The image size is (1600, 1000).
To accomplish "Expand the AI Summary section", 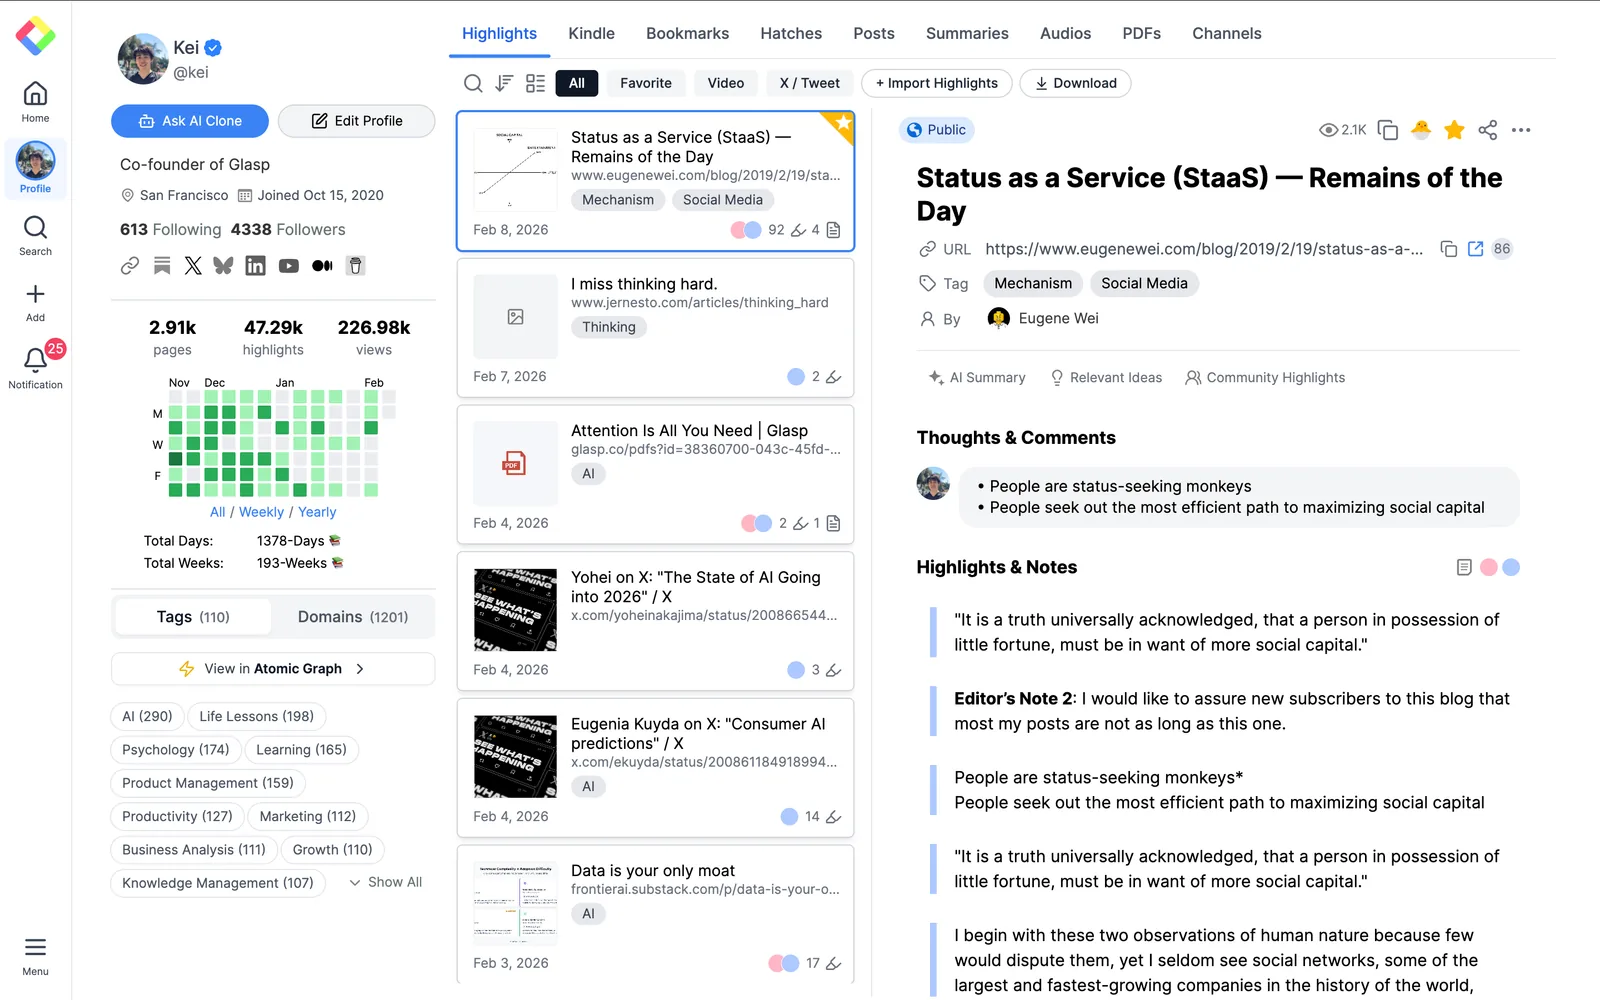I will [x=977, y=377].
